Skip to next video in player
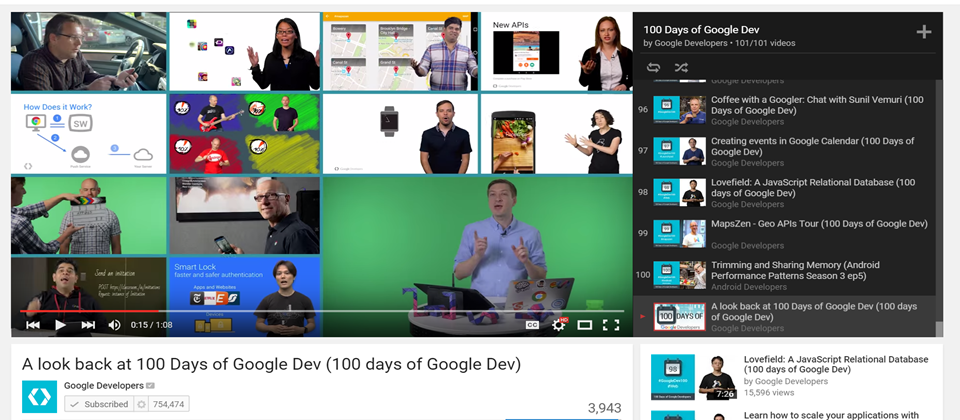Screen dimensions: 960x420 point(88,325)
